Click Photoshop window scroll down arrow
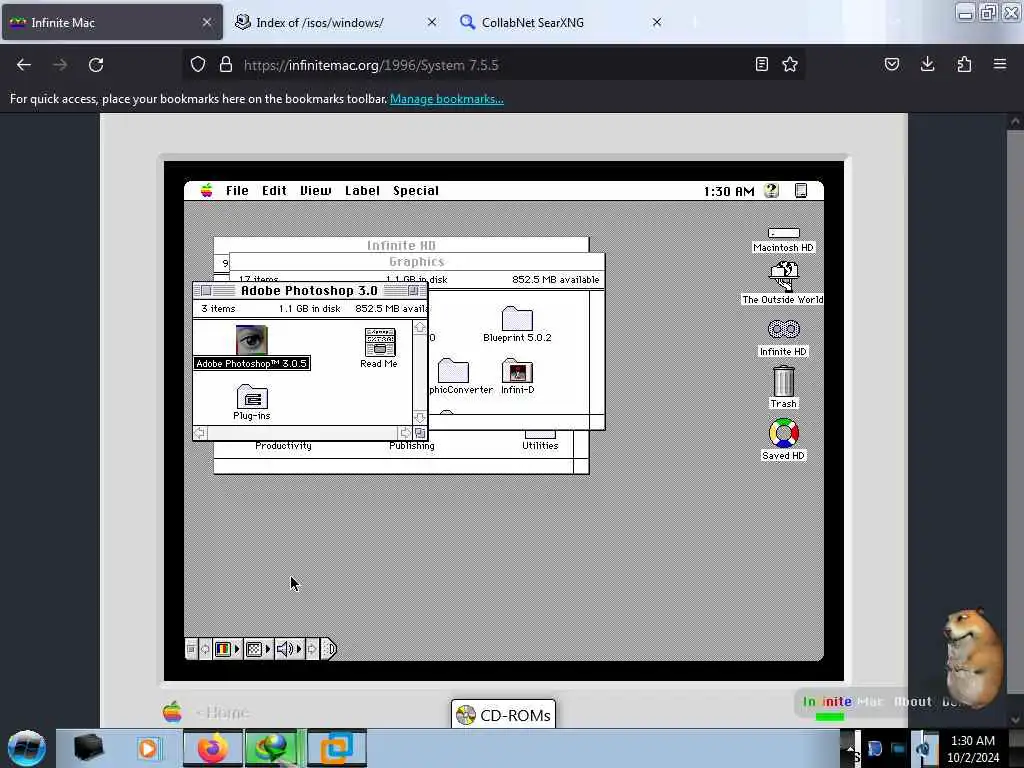Screen dimensions: 1024x768 pyautogui.click(x=420, y=417)
